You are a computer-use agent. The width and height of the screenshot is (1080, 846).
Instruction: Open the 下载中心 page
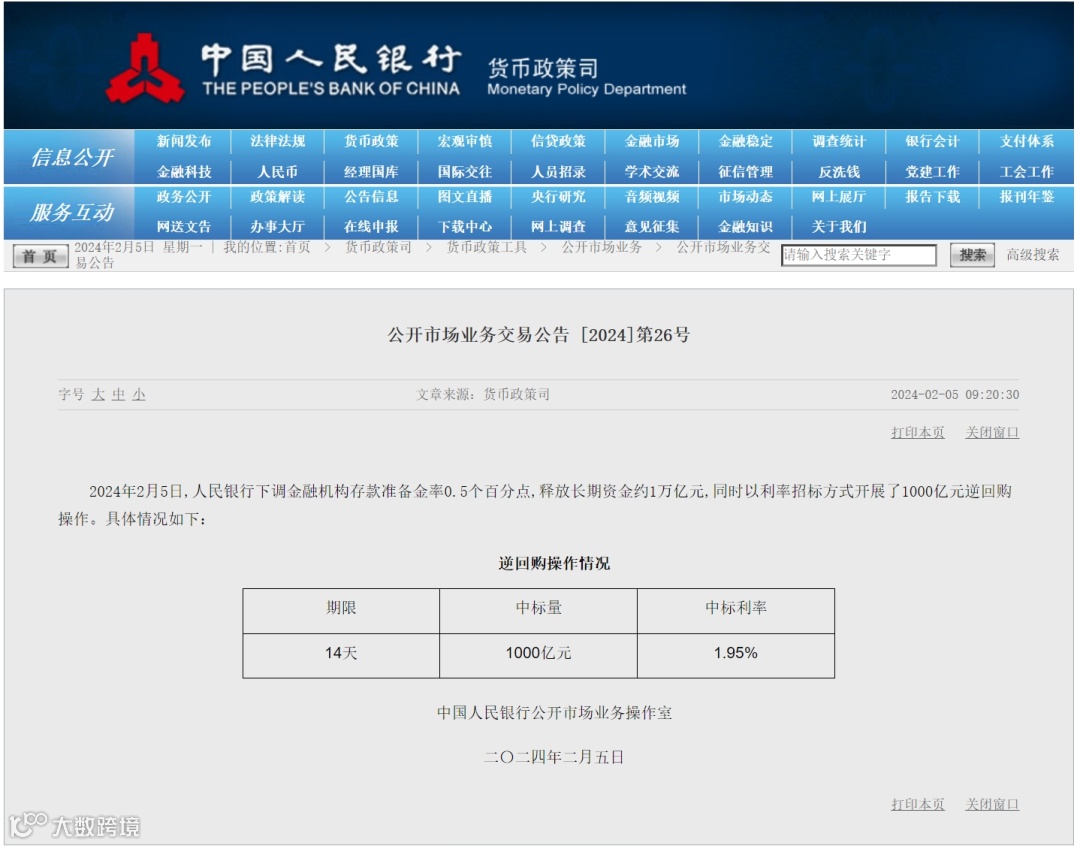pyautogui.click(x=465, y=227)
